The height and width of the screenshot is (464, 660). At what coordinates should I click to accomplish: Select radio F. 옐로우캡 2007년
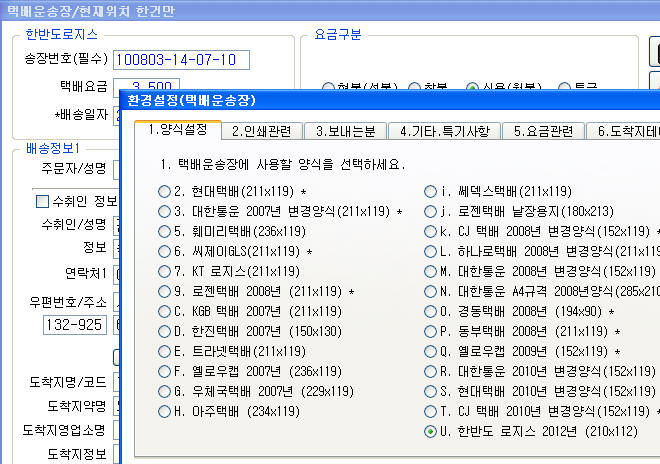coord(164,371)
